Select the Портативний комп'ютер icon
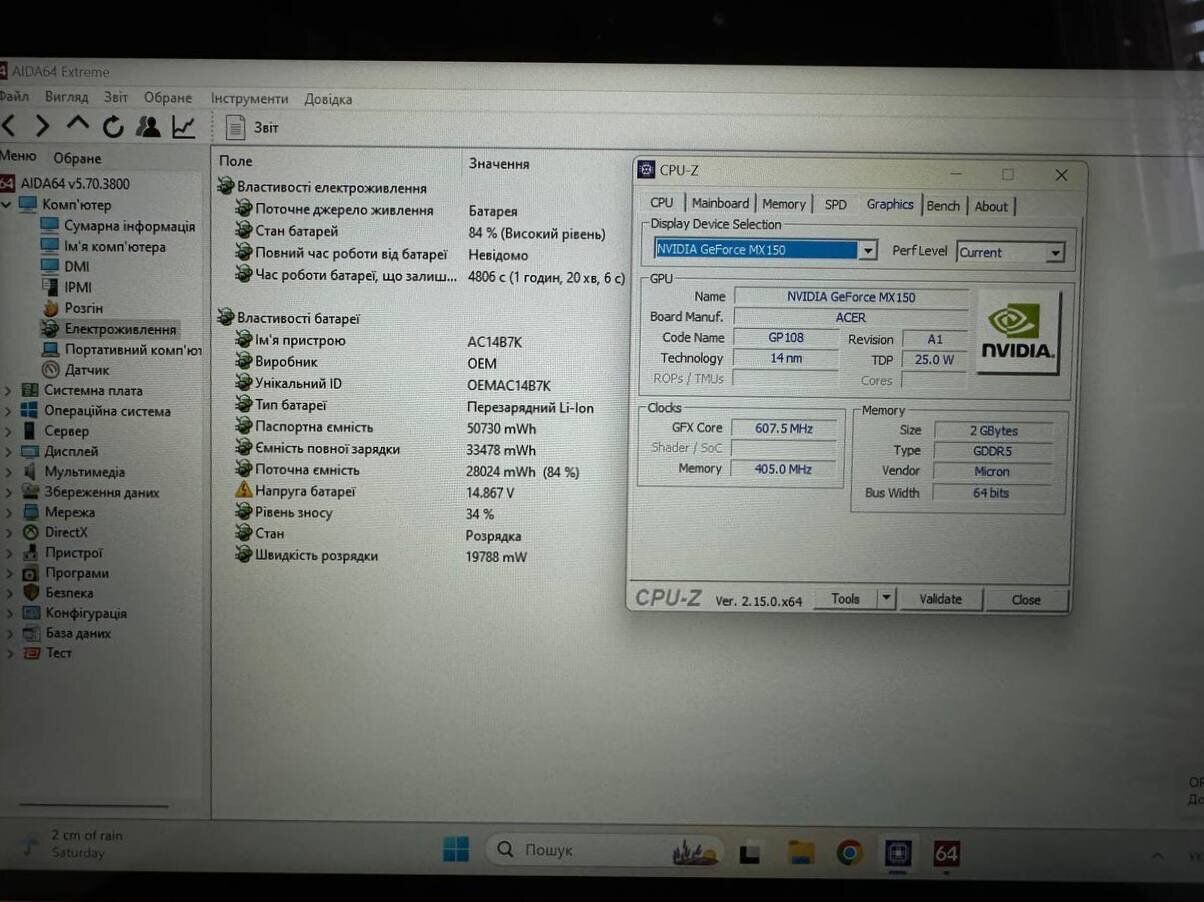The height and width of the screenshot is (902, 1204). coord(49,349)
